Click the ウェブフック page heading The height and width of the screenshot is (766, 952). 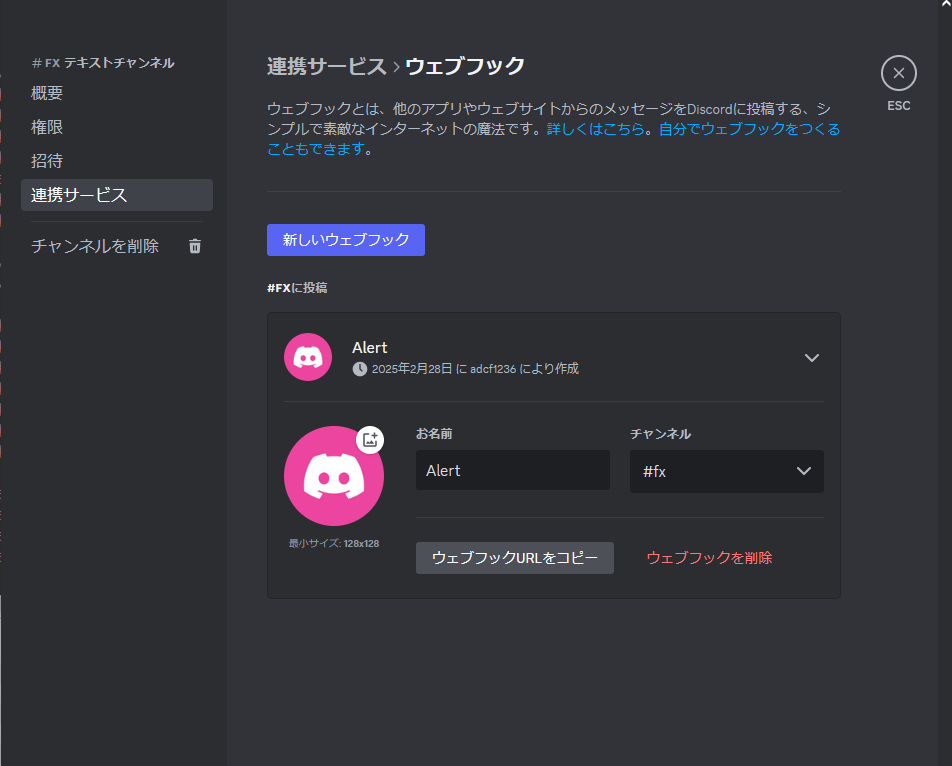(x=465, y=66)
